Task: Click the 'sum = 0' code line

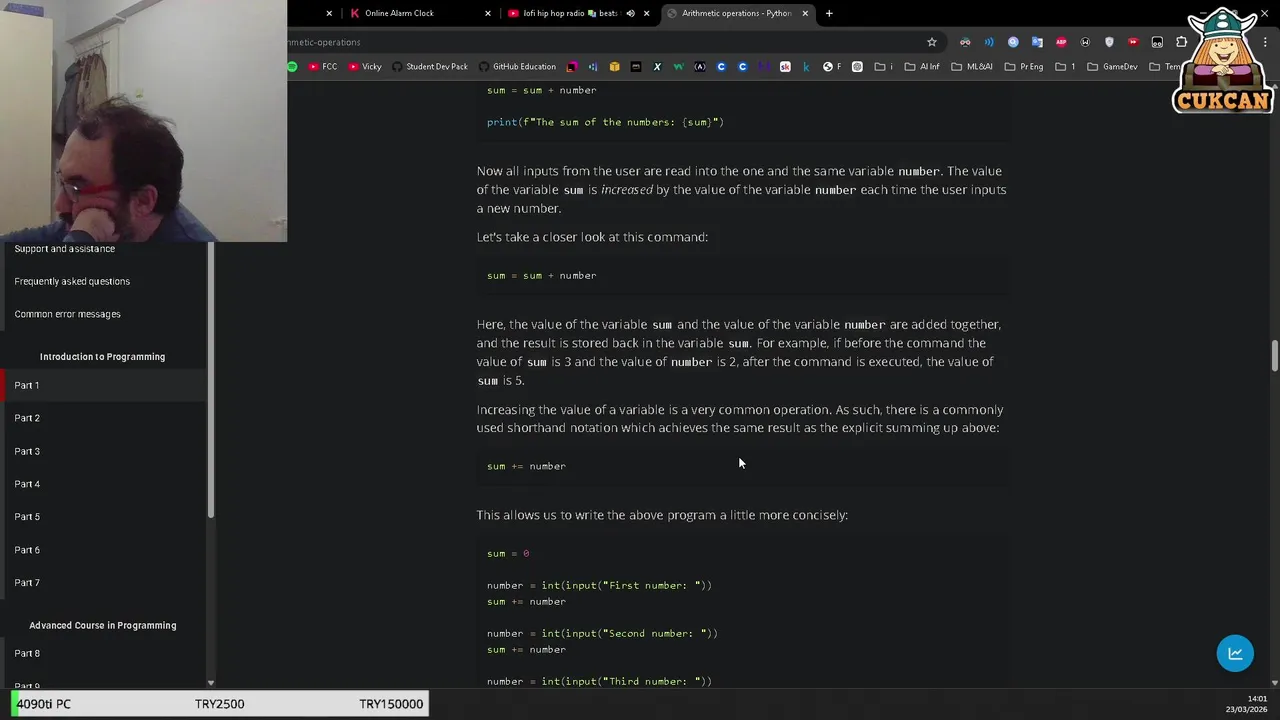Action: tap(508, 553)
